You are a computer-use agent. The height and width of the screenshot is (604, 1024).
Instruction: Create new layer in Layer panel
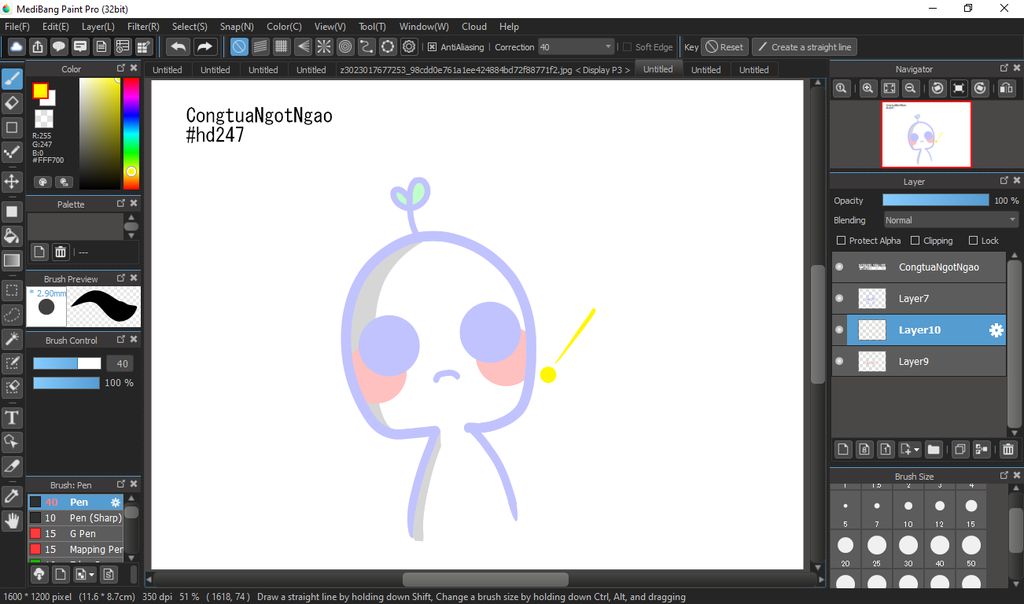[843, 449]
